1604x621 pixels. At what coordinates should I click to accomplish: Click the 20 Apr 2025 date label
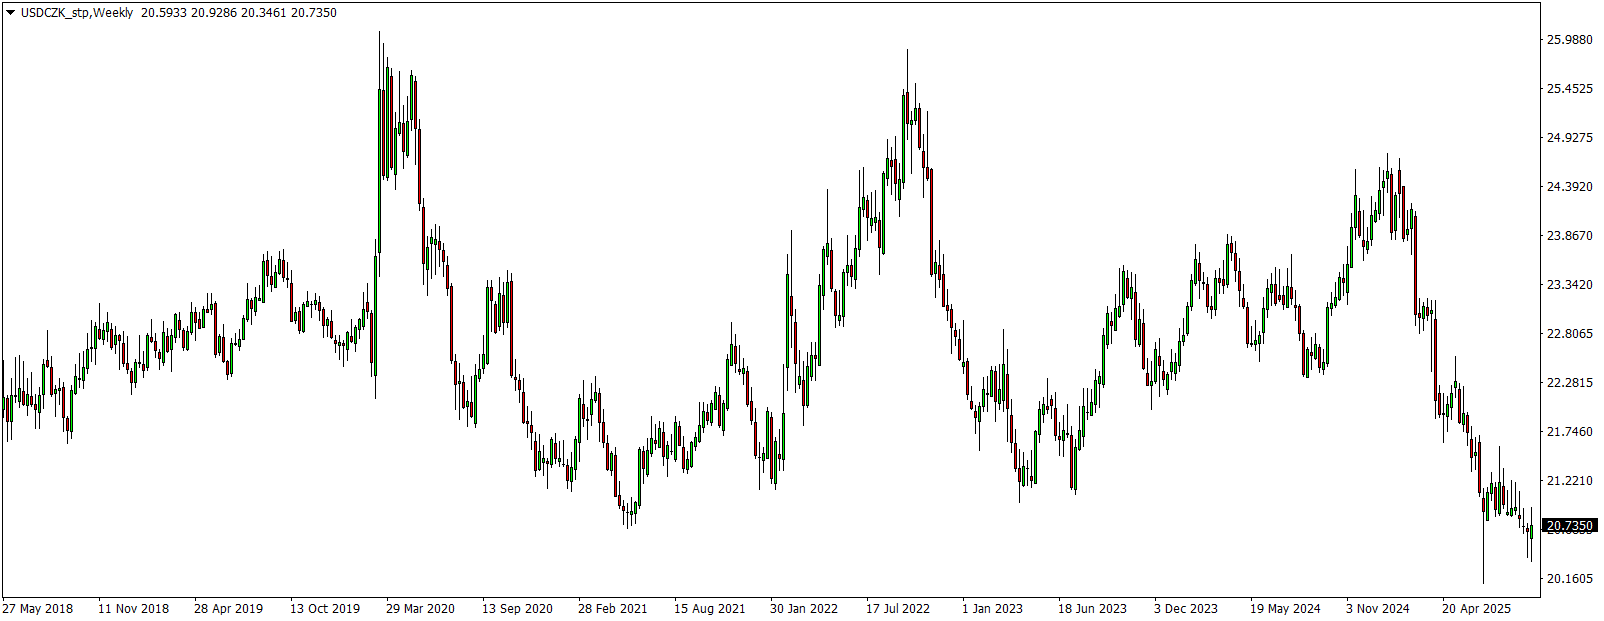(x=1477, y=609)
